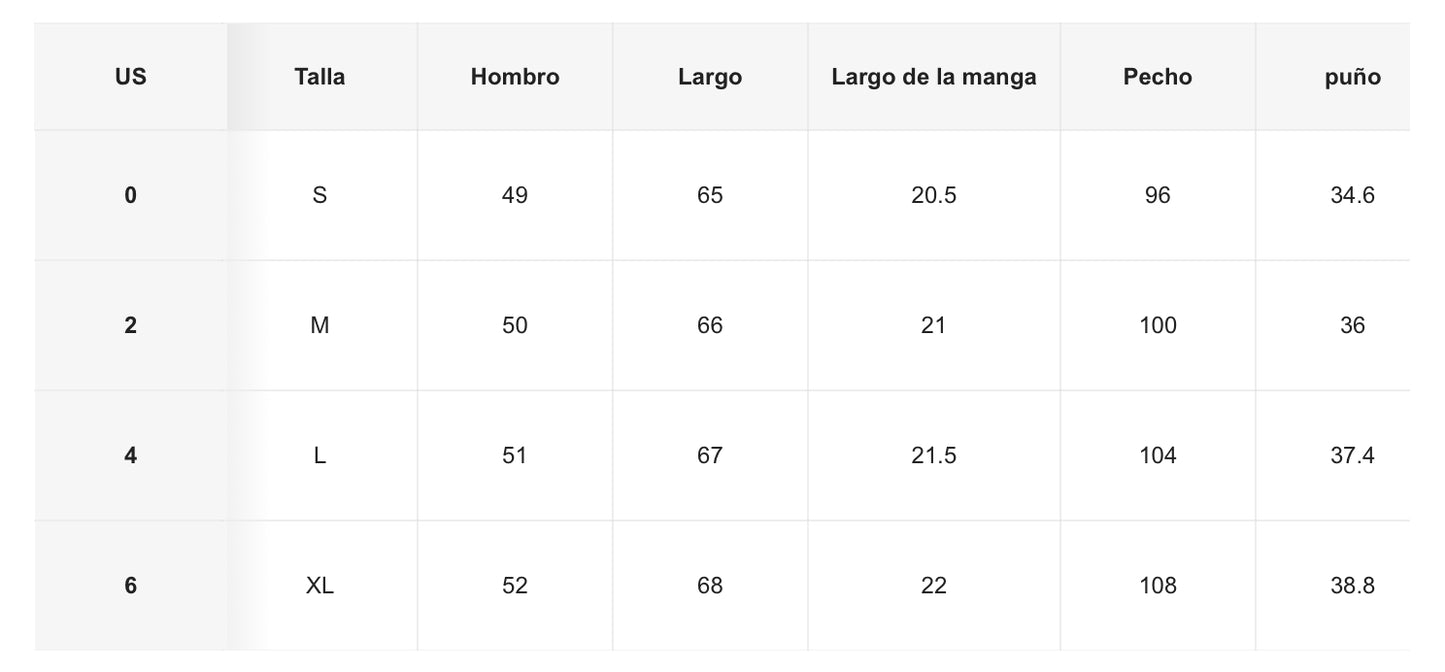
Task: Click US size 2 row header
Action: tap(131, 325)
